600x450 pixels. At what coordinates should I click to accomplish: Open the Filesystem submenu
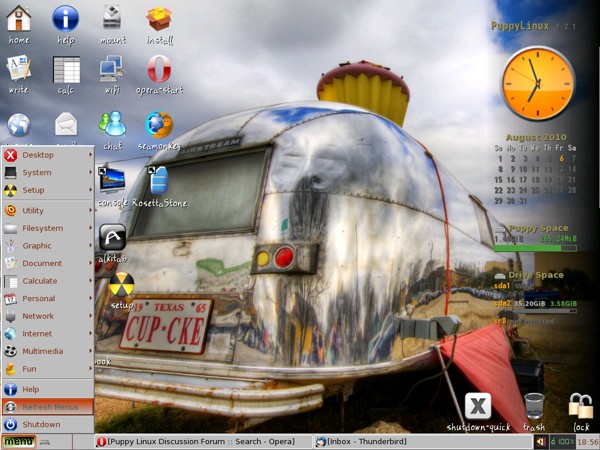click(x=48, y=228)
